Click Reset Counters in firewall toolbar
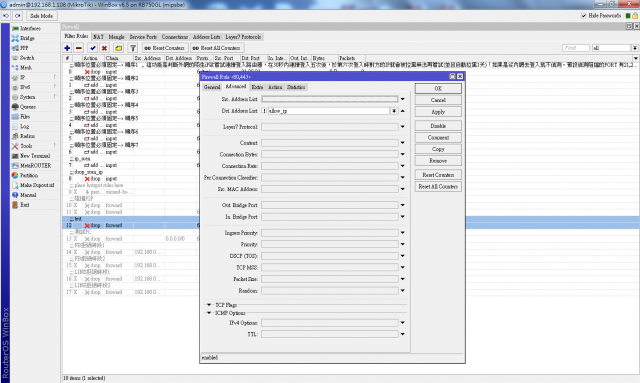The height and width of the screenshot is (383, 640). pos(164,48)
